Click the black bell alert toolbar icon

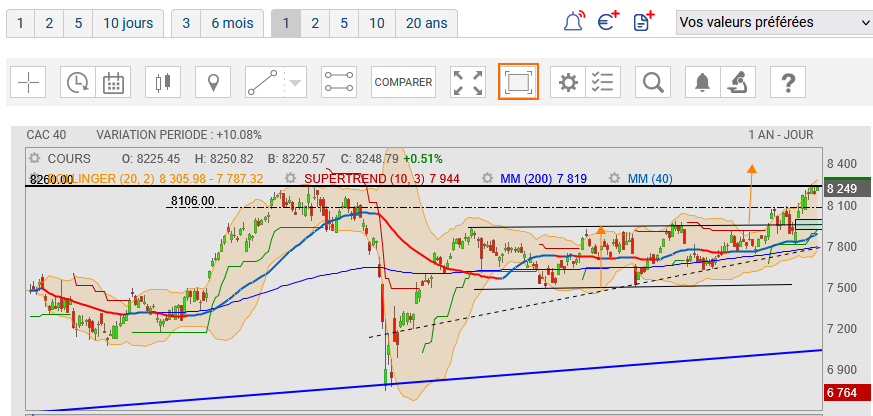pos(703,82)
